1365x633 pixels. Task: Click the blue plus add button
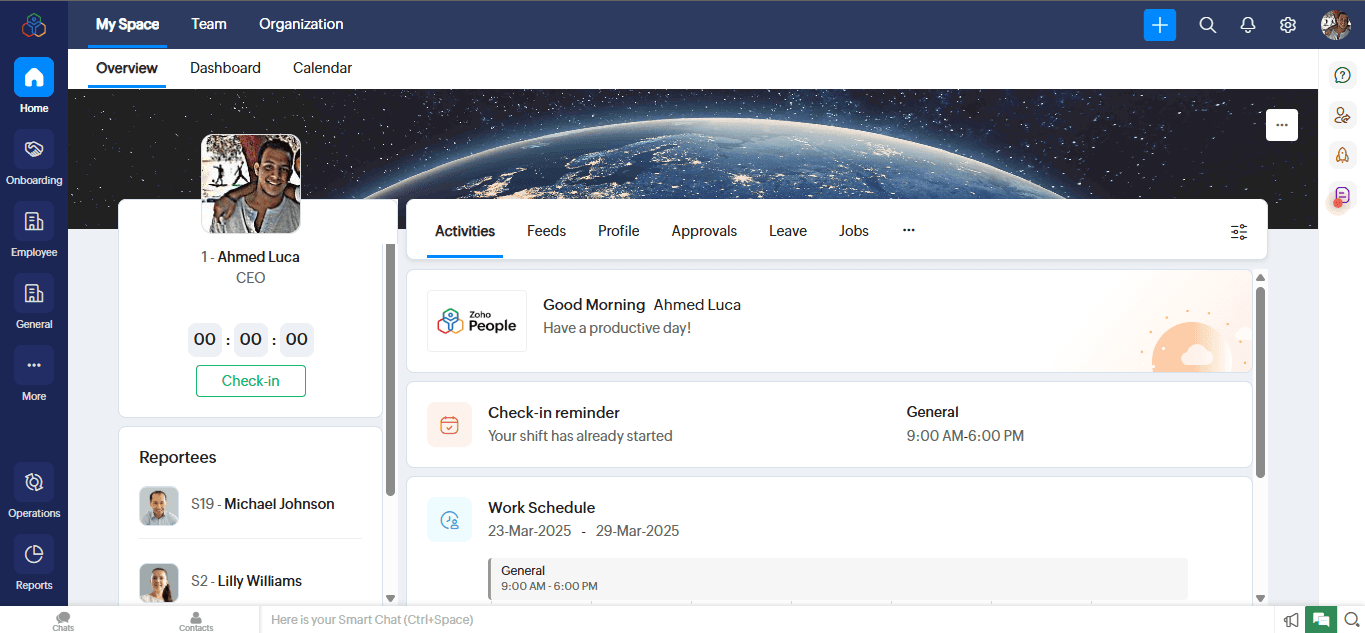[x=1159, y=25]
